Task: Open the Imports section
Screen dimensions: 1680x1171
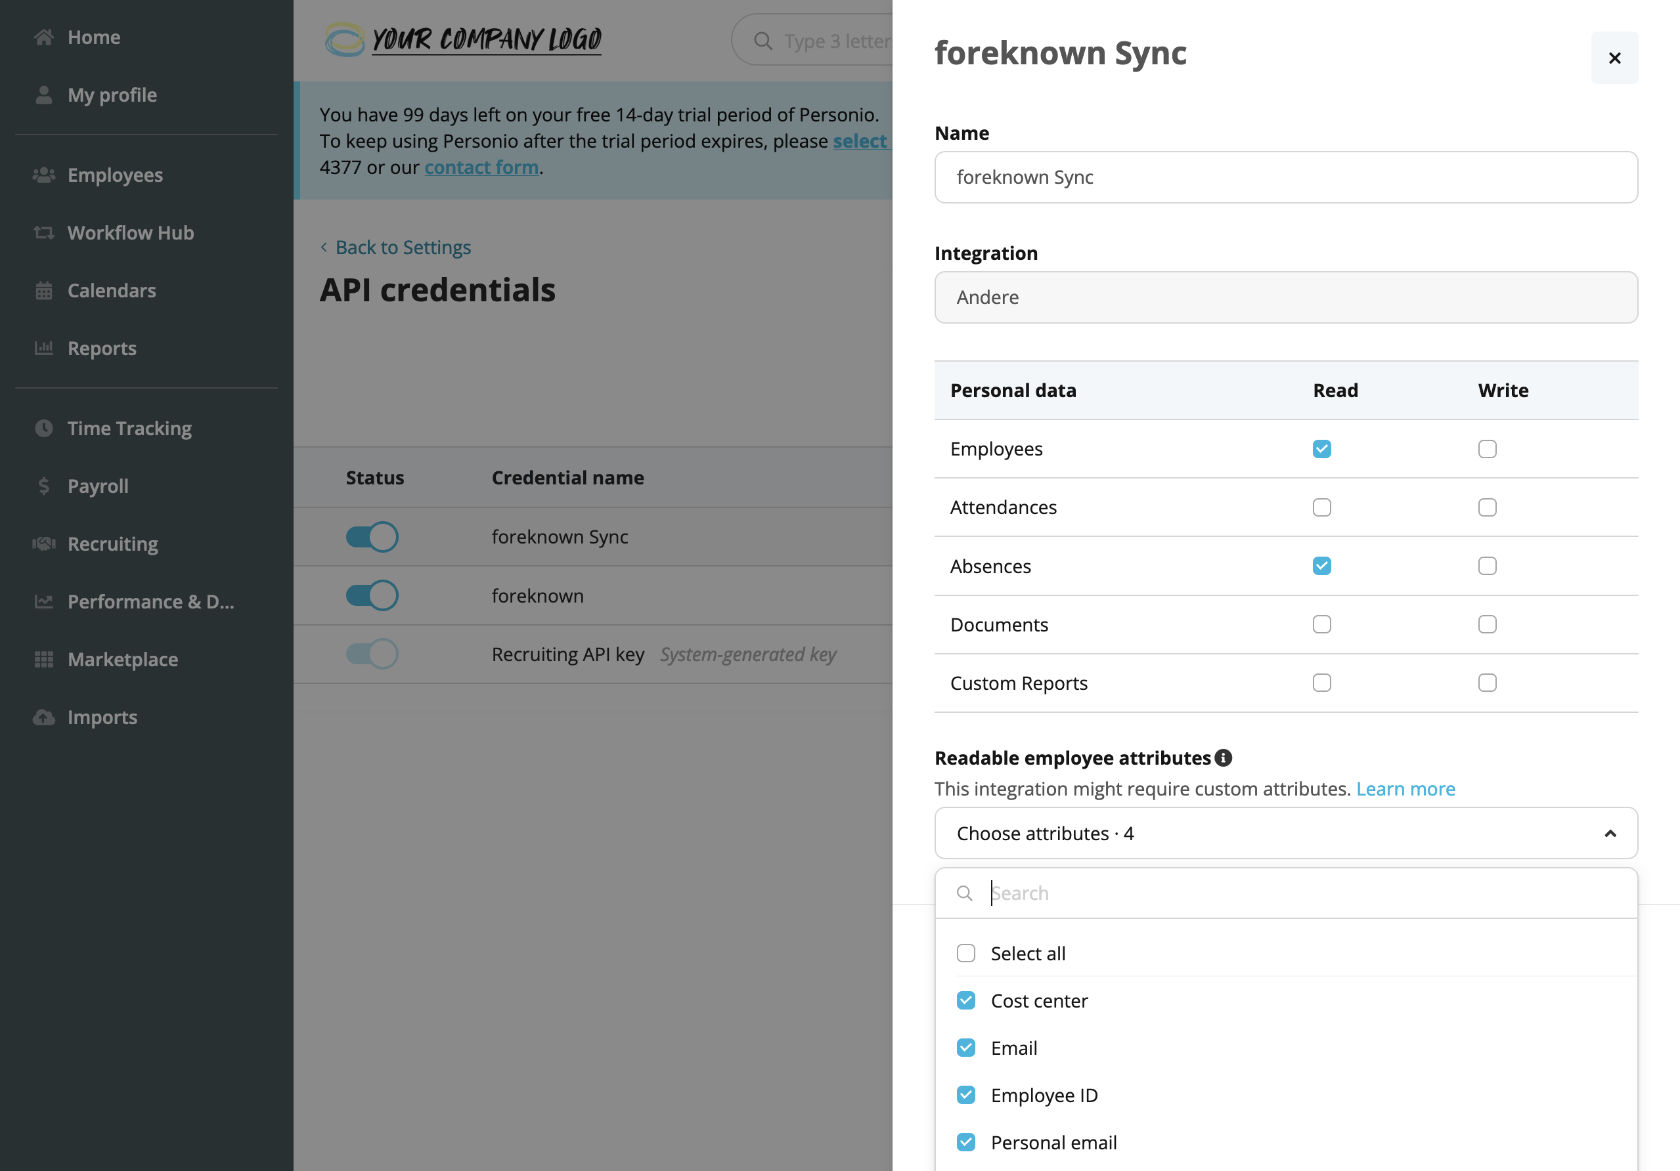Action: pyautogui.click(x=102, y=717)
